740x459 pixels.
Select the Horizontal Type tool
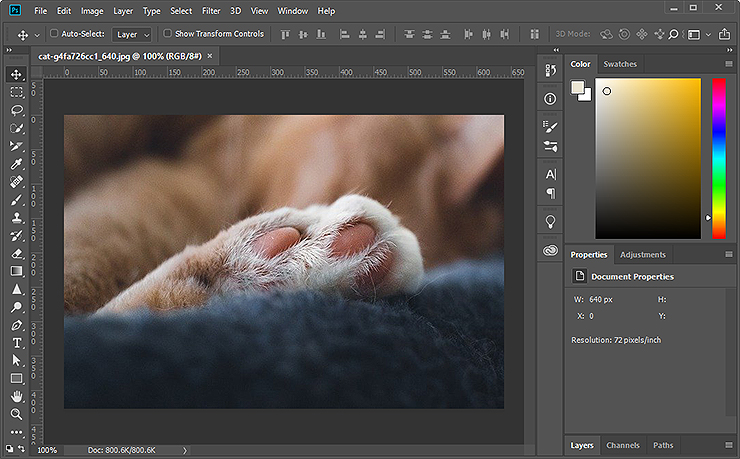click(17, 343)
